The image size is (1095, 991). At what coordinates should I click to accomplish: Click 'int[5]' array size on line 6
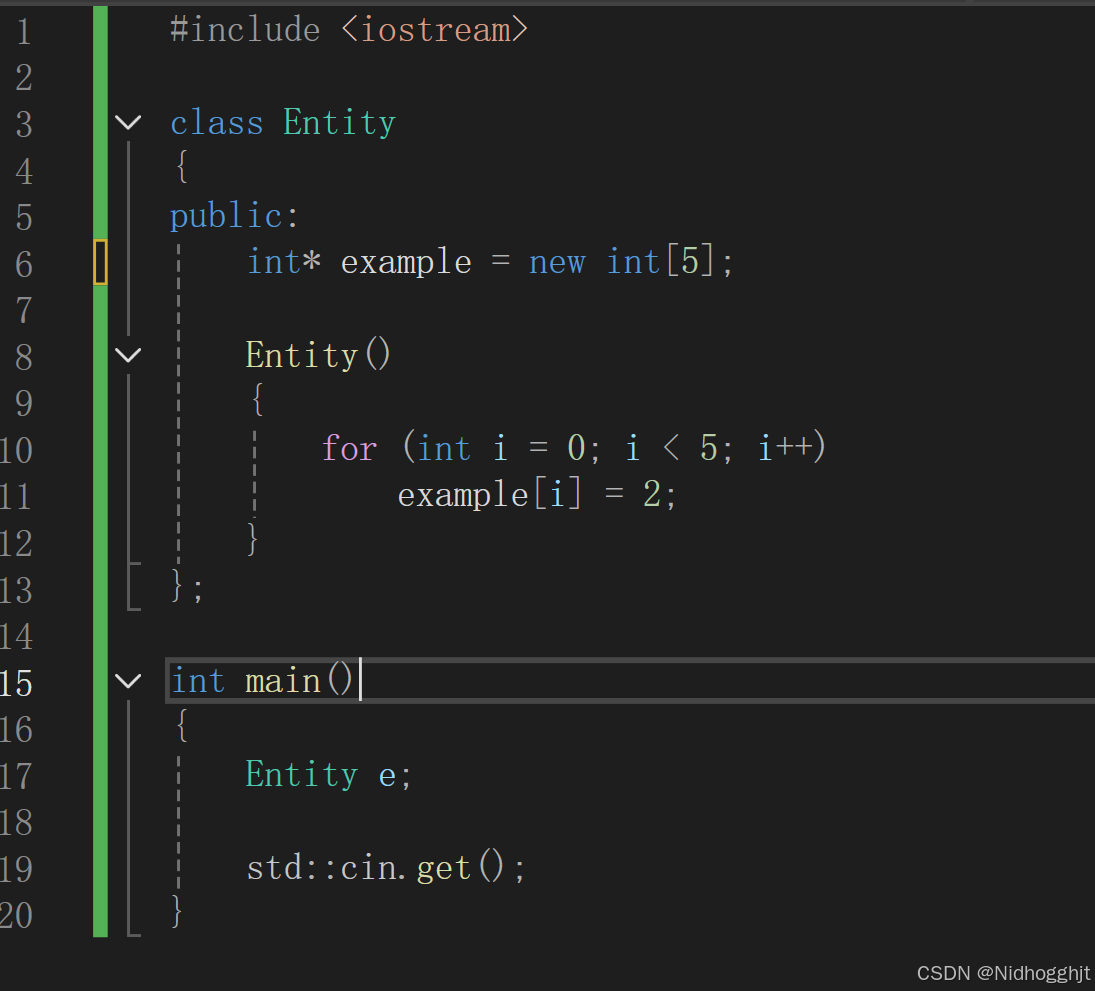tap(661, 262)
